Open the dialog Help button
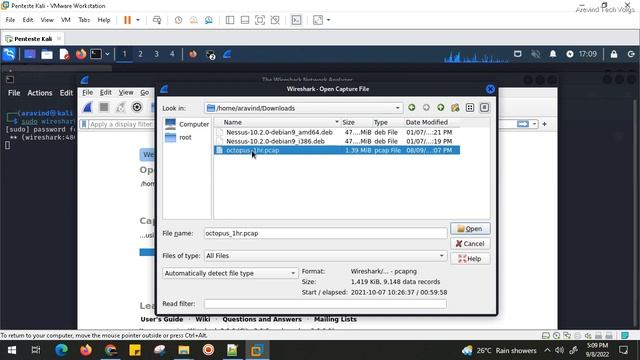The image size is (640, 360). pyautogui.click(x=470, y=259)
